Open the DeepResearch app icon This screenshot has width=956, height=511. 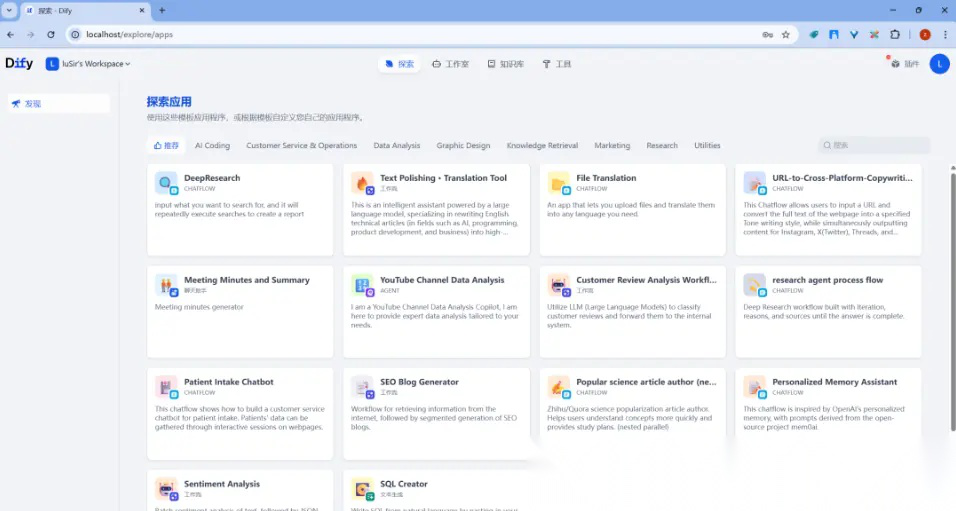click(x=165, y=182)
